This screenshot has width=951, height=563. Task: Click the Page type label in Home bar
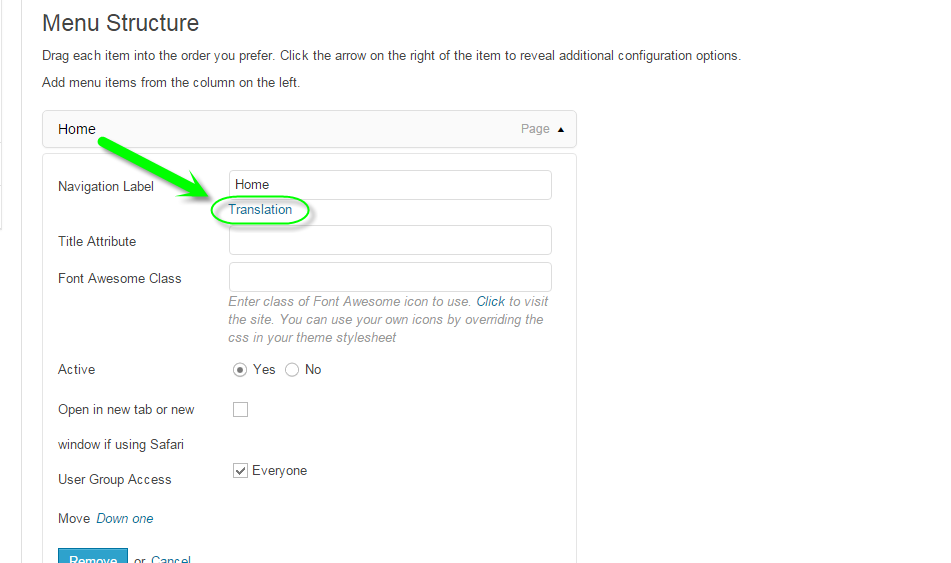[x=535, y=129]
